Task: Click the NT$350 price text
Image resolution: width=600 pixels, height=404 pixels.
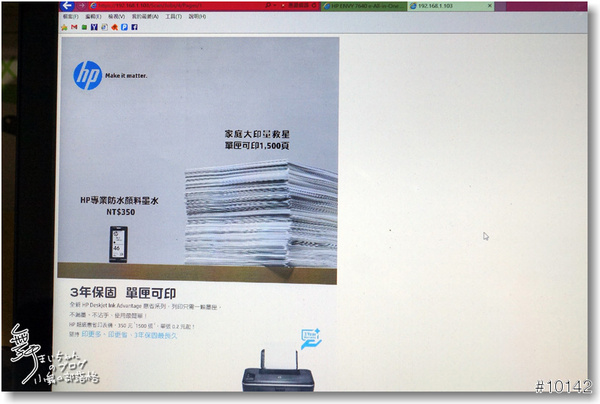Action: tap(121, 212)
